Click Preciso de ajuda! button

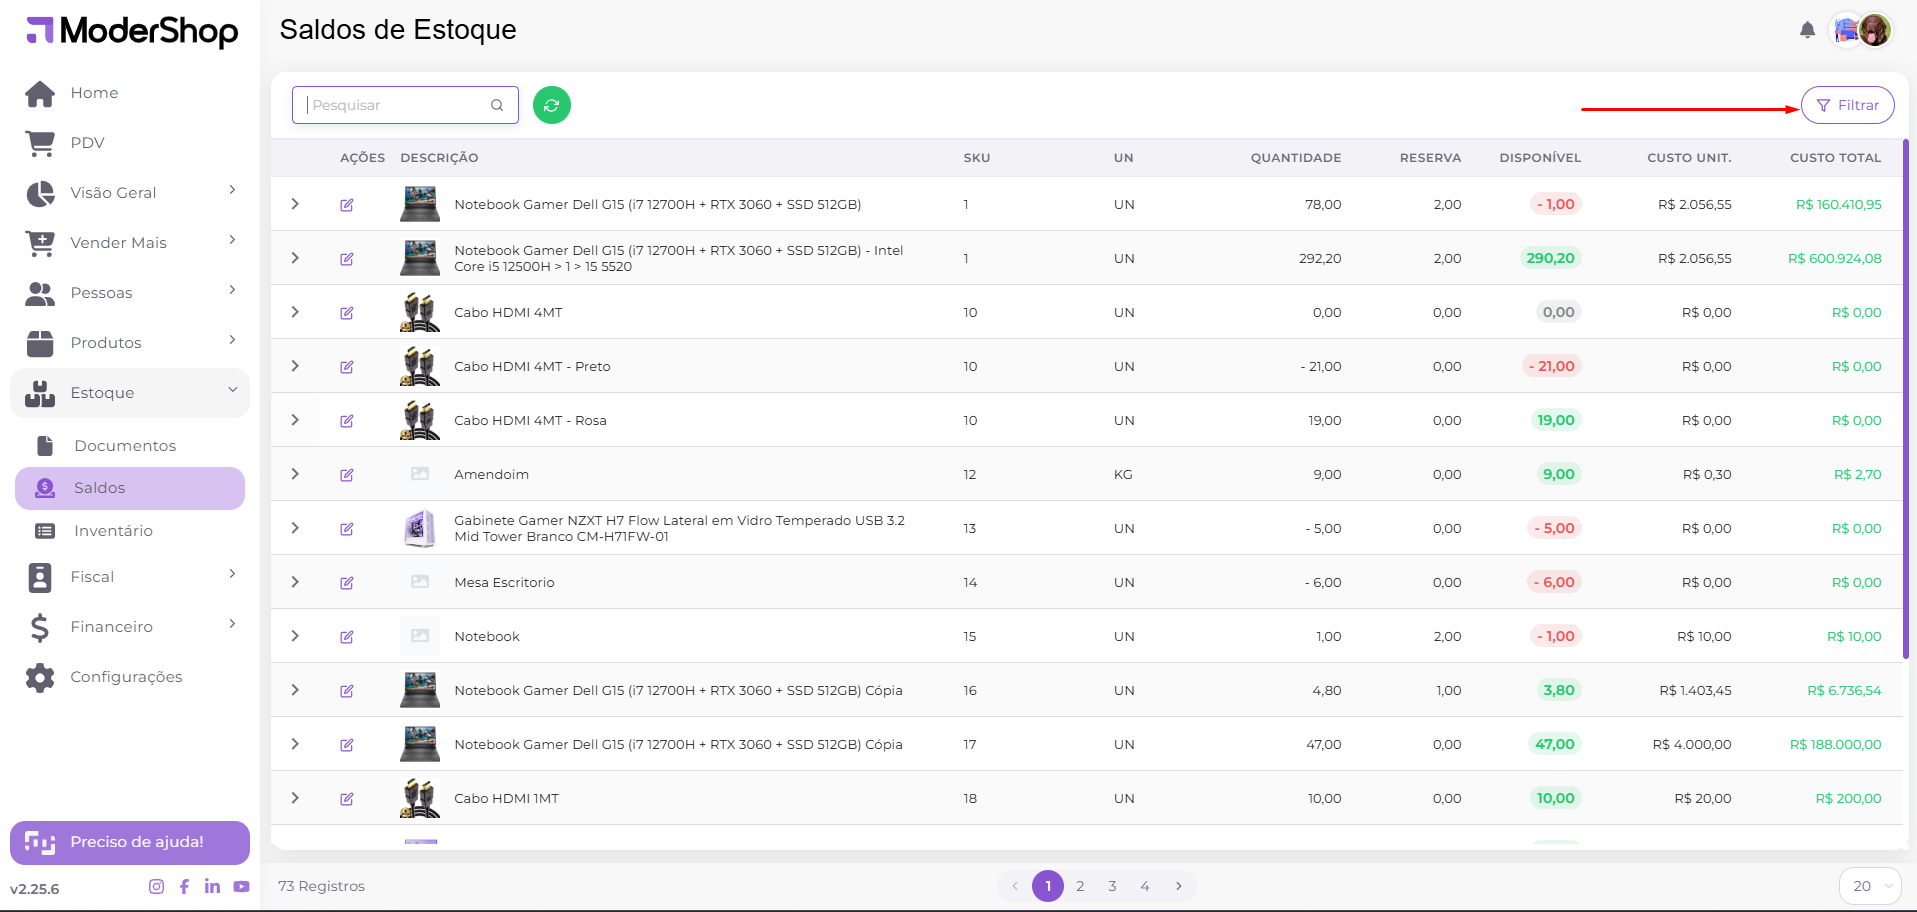click(130, 842)
